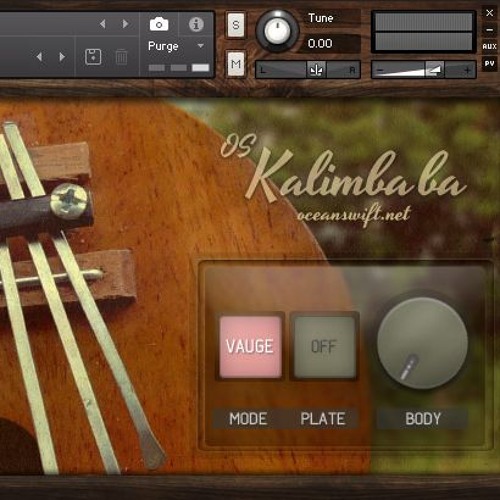Toggle the AUX sends button
This screenshot has height=500, width=500.
click(x=489, y=46)
